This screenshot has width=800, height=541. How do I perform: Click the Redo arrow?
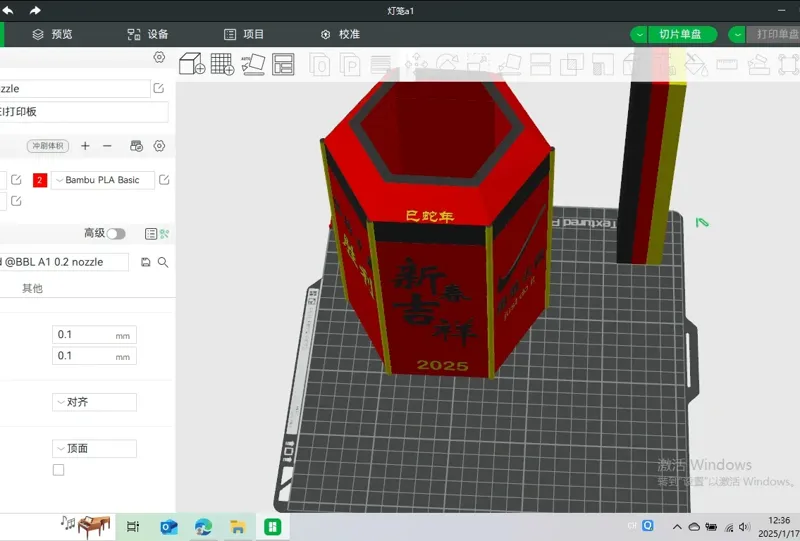pos(34,10)
